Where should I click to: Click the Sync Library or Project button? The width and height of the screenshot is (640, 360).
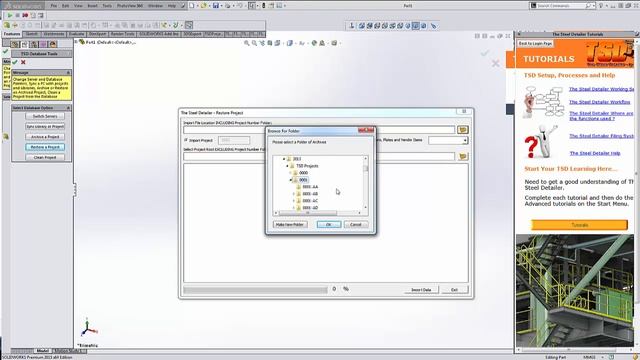[45, 127]
